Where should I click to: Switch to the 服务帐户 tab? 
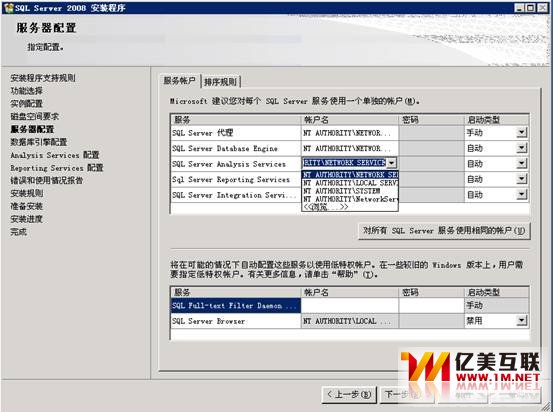click(x=180, y=81)
